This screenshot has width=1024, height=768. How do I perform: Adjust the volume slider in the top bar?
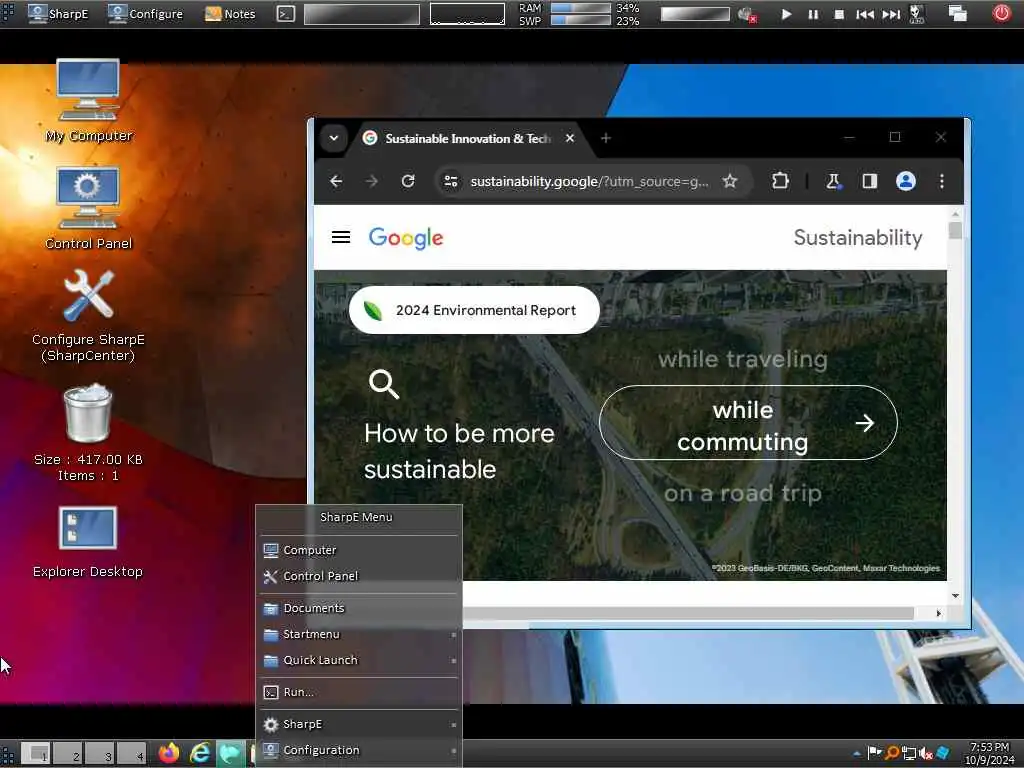click(695, 14)
